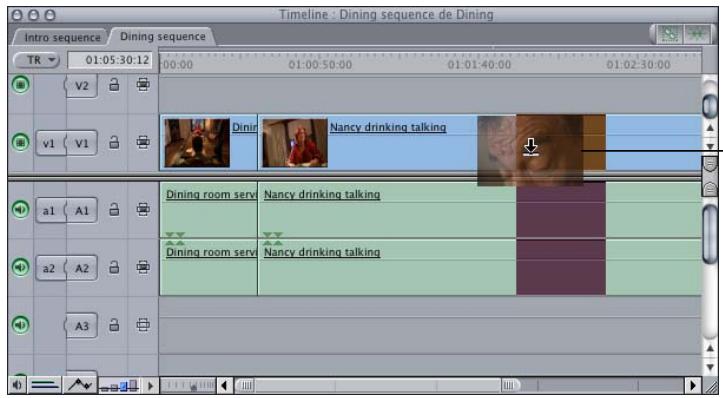
Task: Click the a2 source control
Action: (50, 268)
